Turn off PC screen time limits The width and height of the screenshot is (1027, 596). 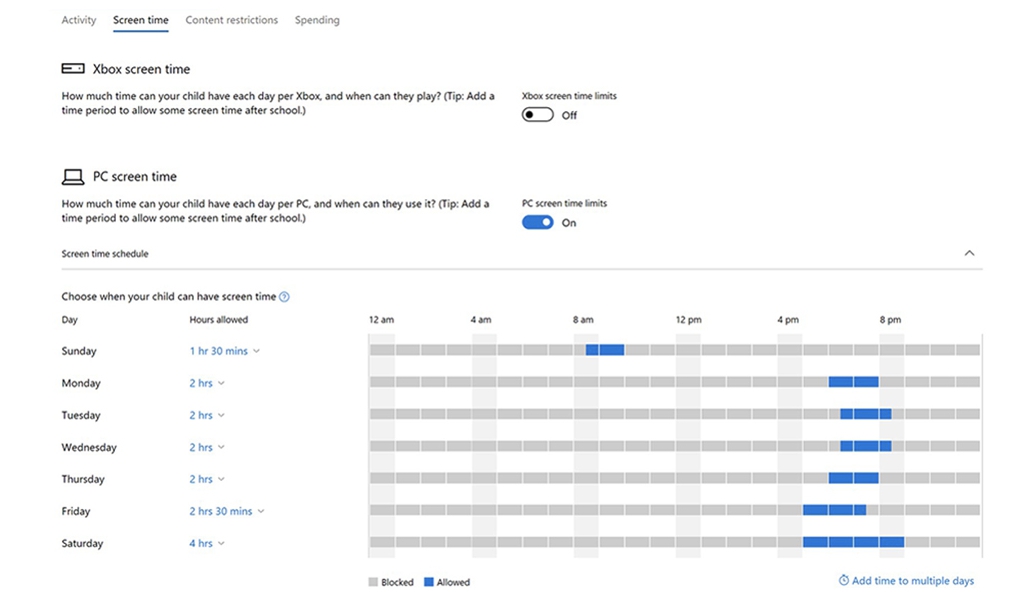point(538,222)
